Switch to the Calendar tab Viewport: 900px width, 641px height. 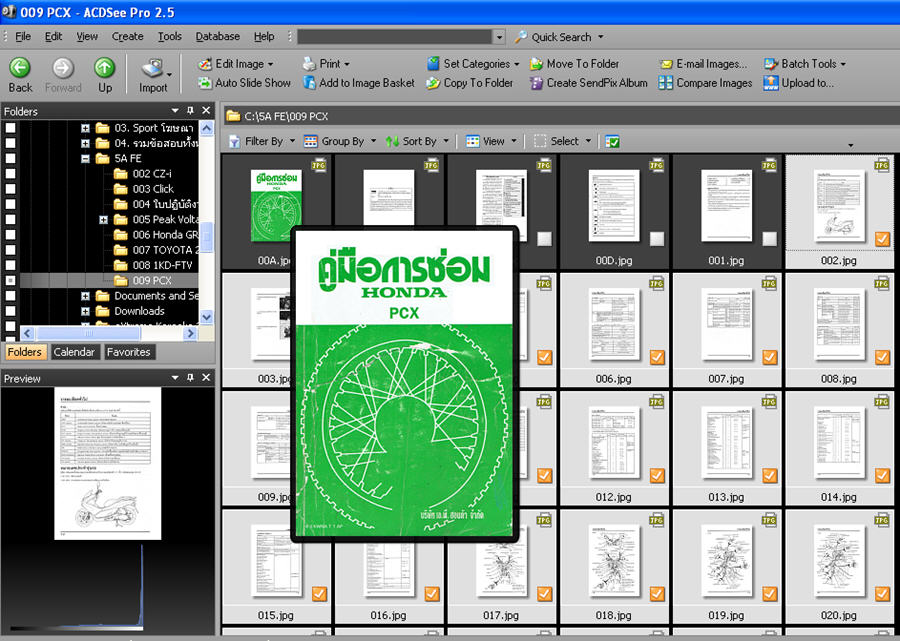click(74, 352)
